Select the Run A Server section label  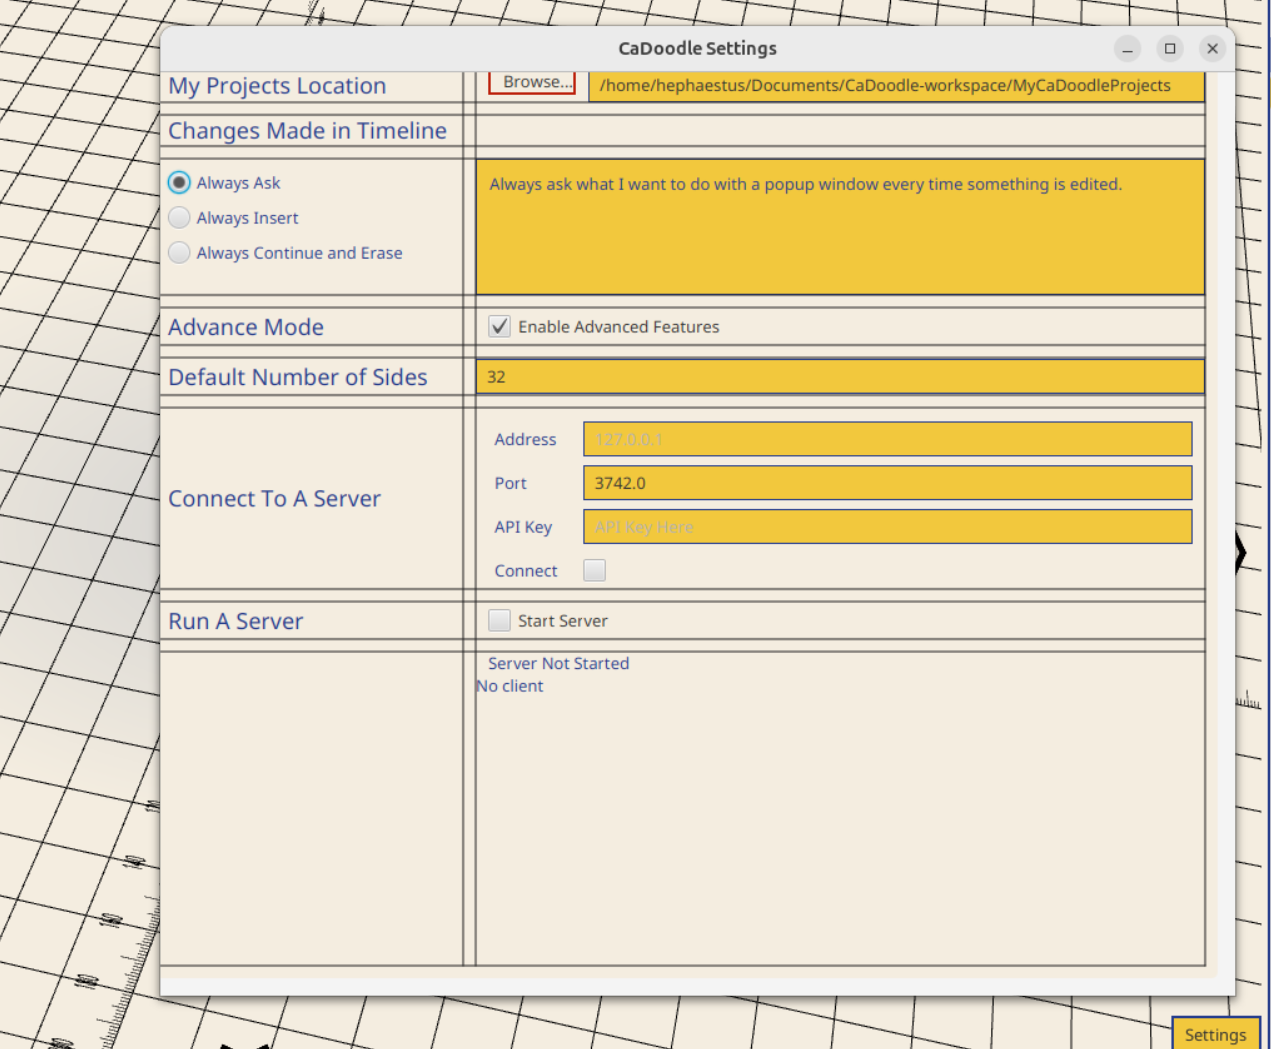(x=235, y=621)
